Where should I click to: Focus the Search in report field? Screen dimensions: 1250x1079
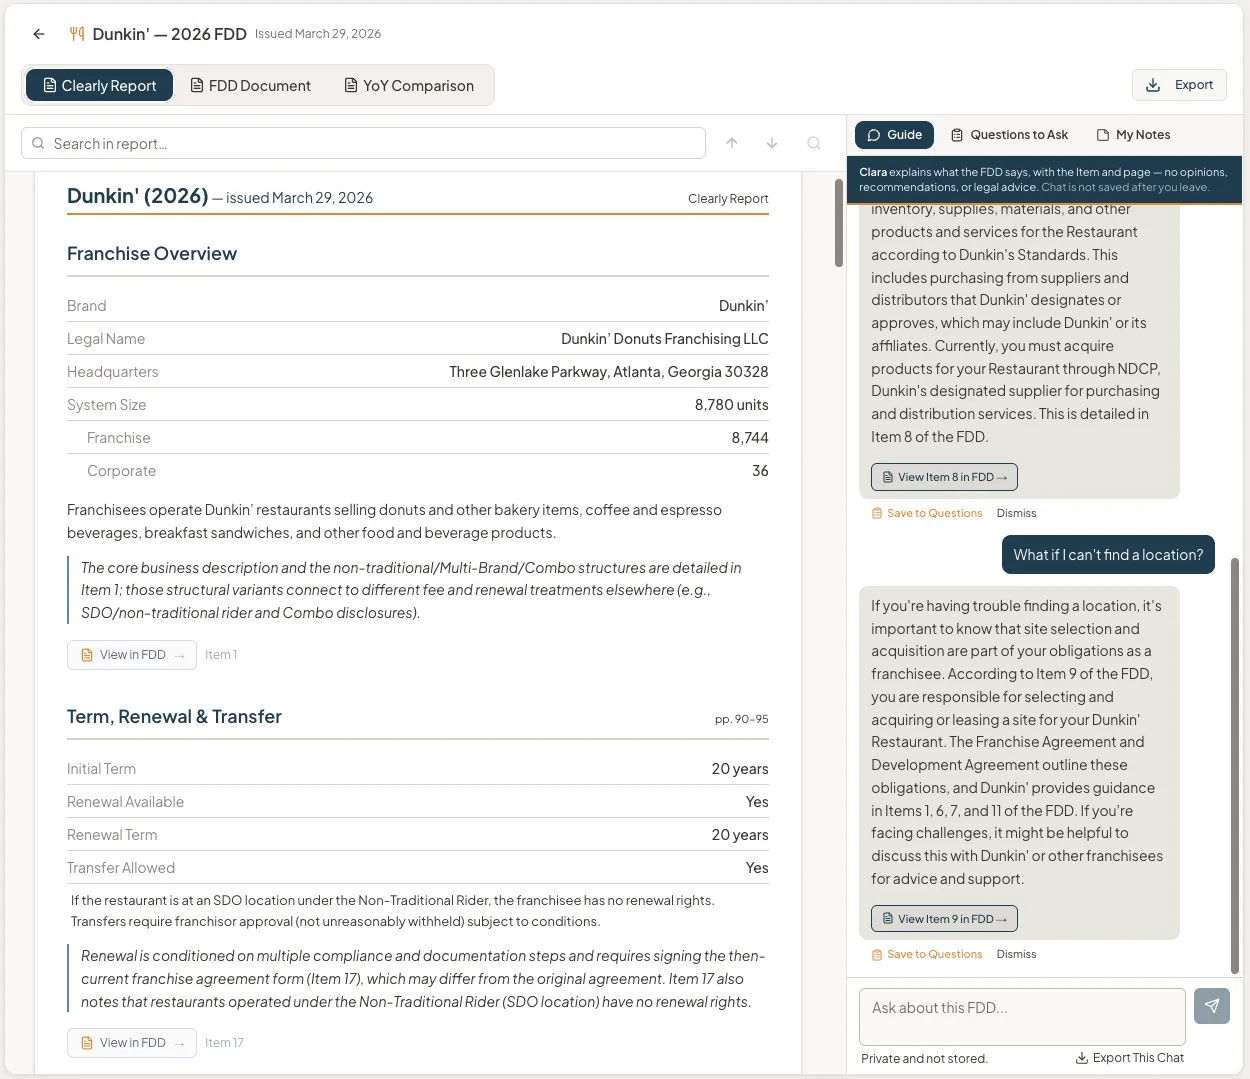[x=363, y=143]
